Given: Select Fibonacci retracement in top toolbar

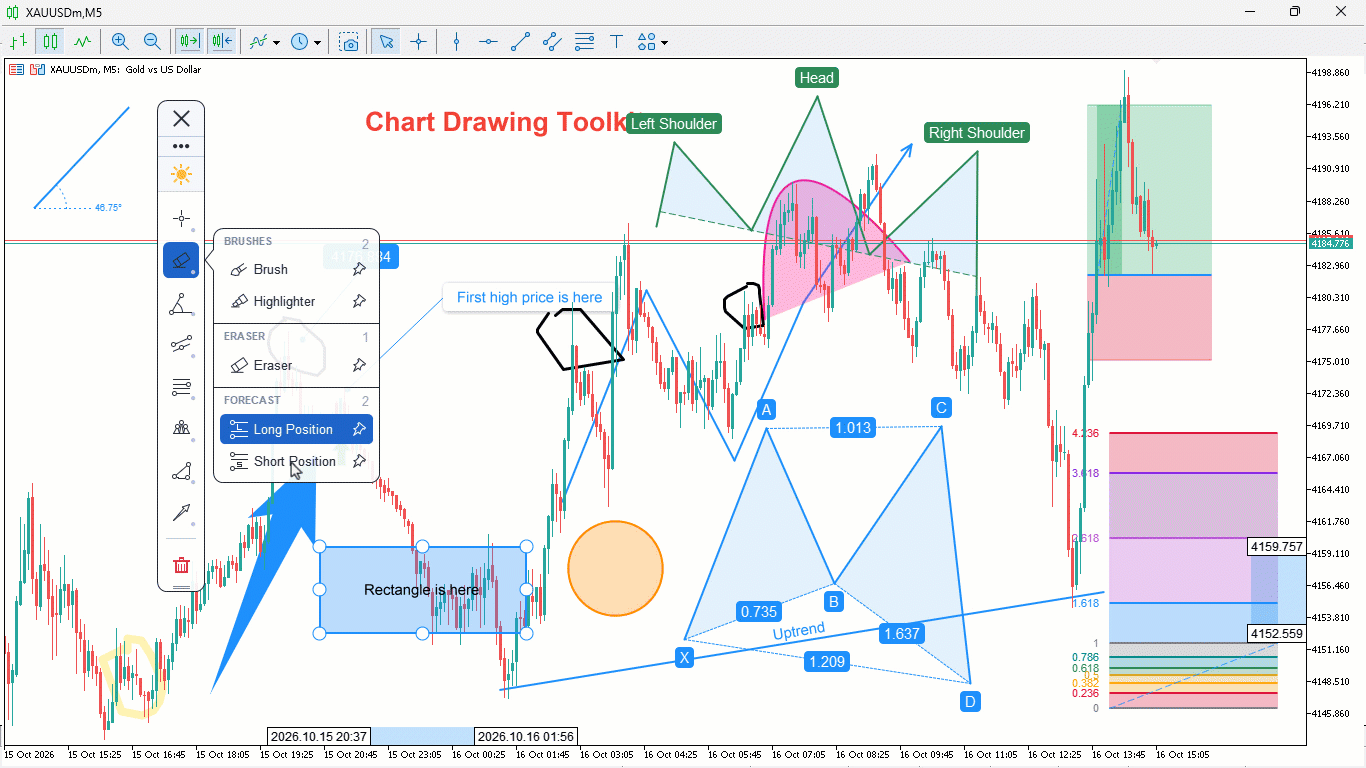Looking at the screenshot, I should 585,42.
